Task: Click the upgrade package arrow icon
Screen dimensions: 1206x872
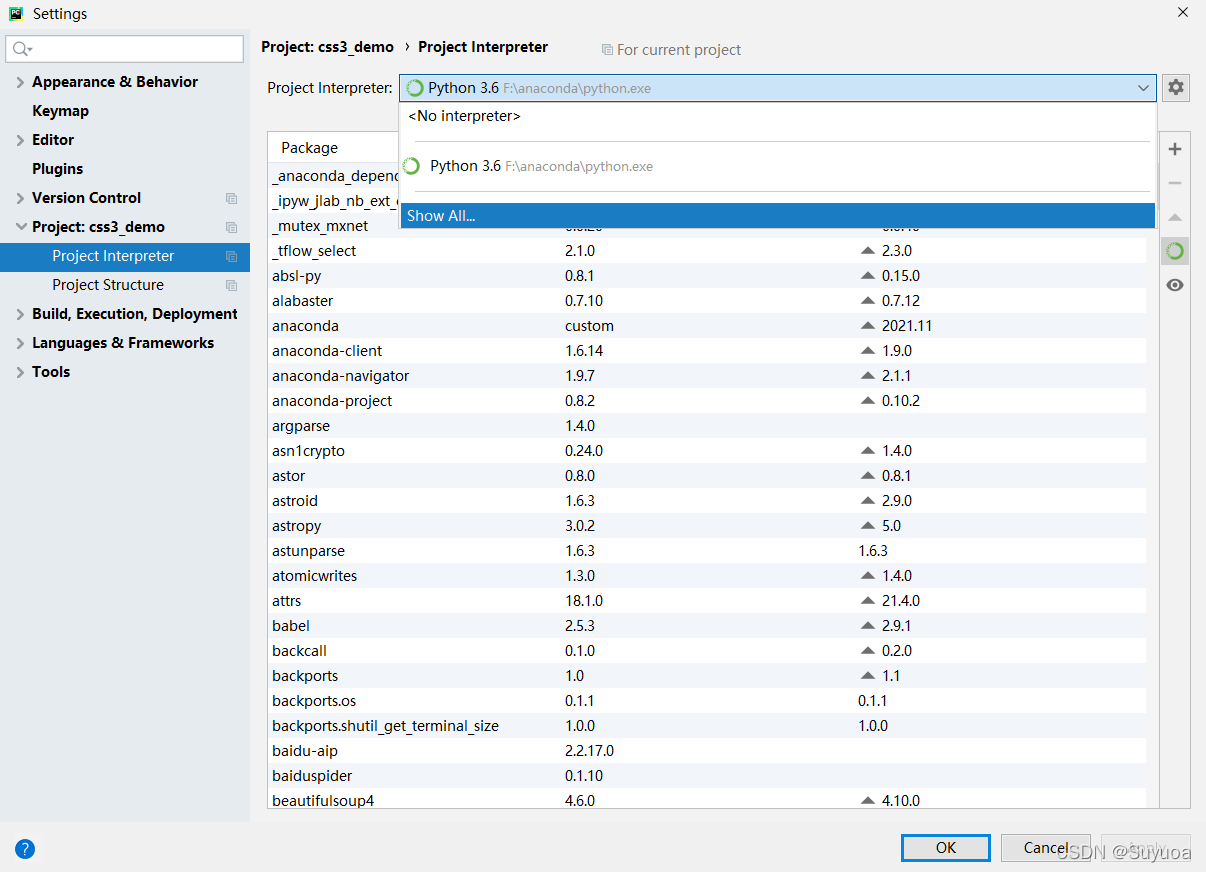Action: pos(1175,217)
